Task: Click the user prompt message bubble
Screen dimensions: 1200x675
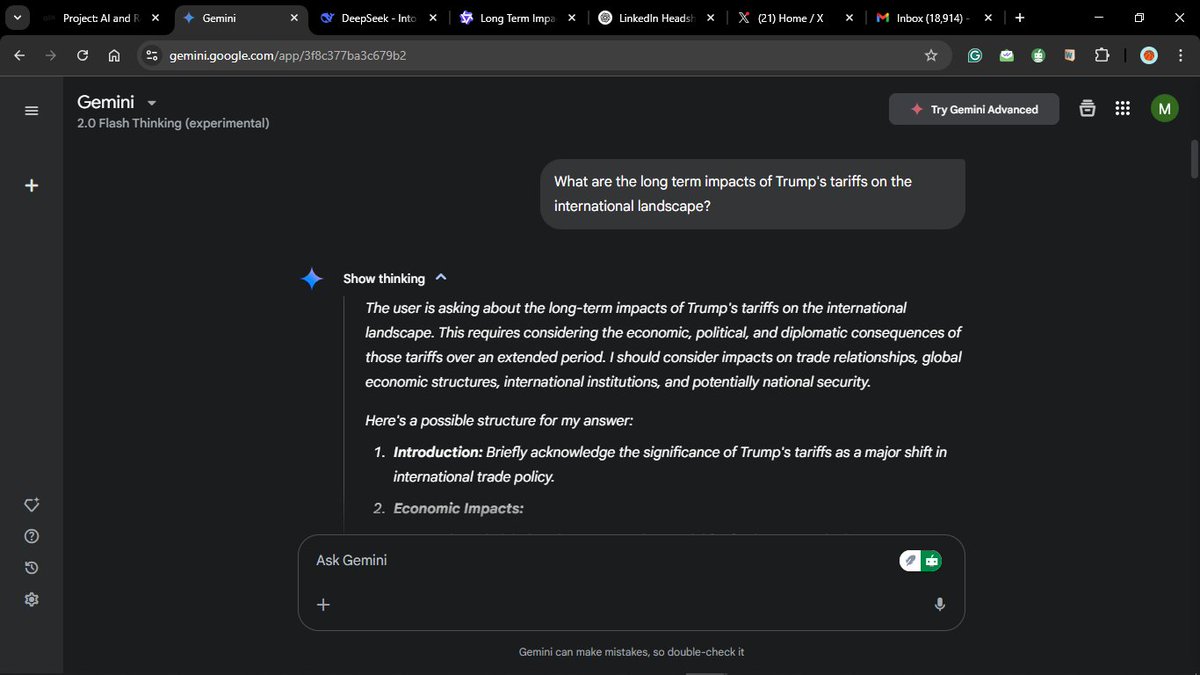Action: coord(753,194)
